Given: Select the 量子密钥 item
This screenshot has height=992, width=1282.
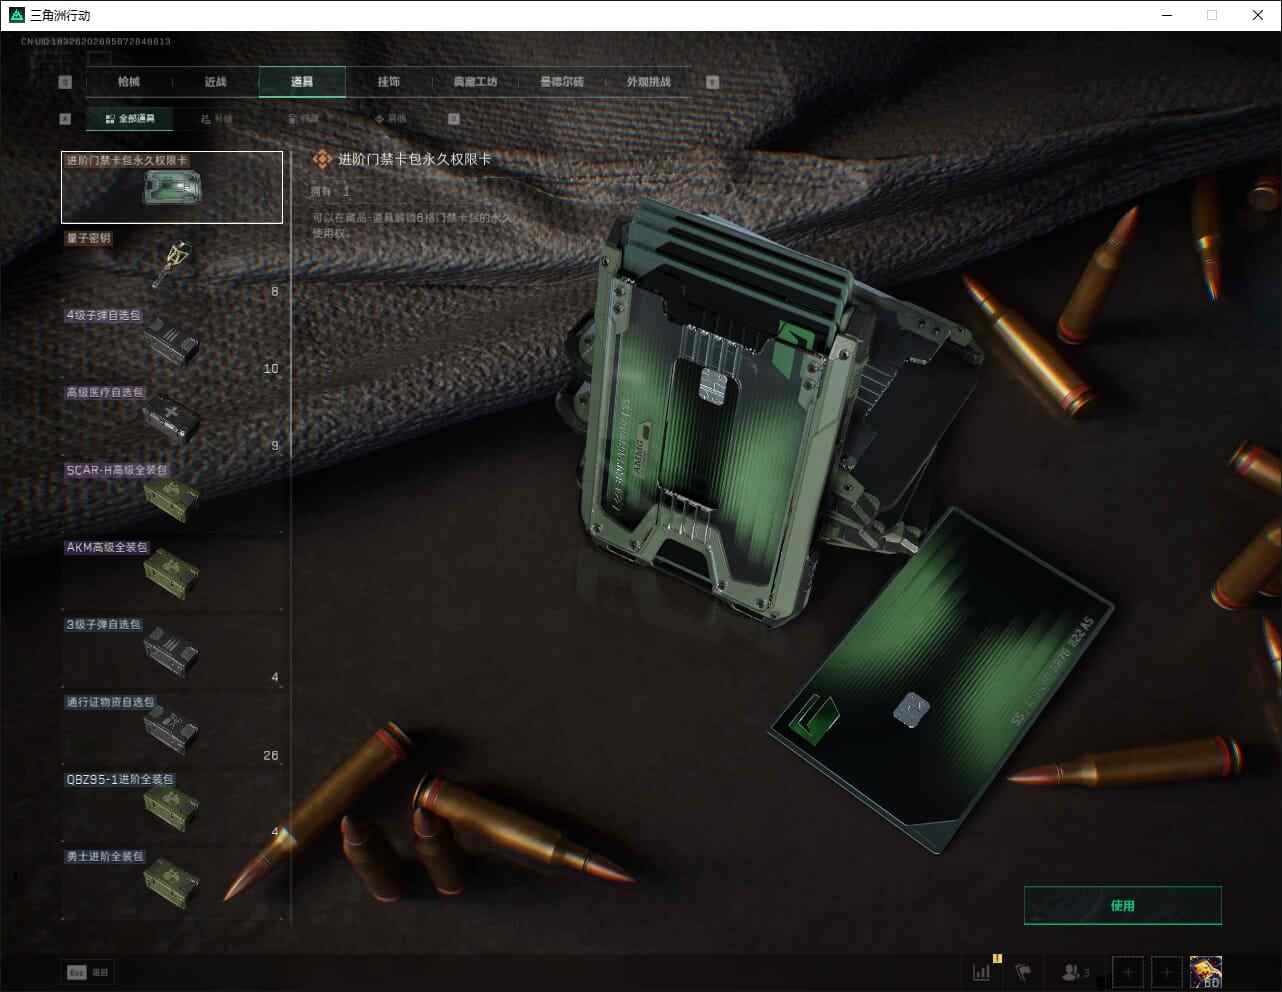Looking at the screenshot, I should point(172,265).
